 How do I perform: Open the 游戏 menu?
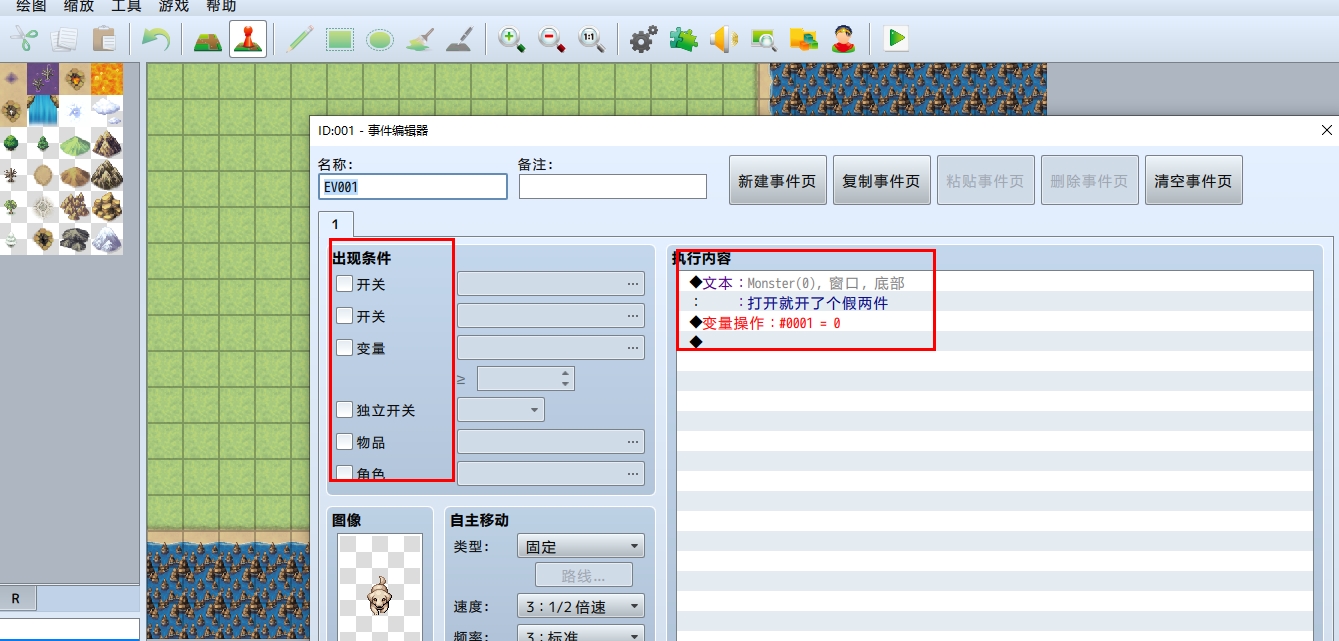click(x=173, y=6)
